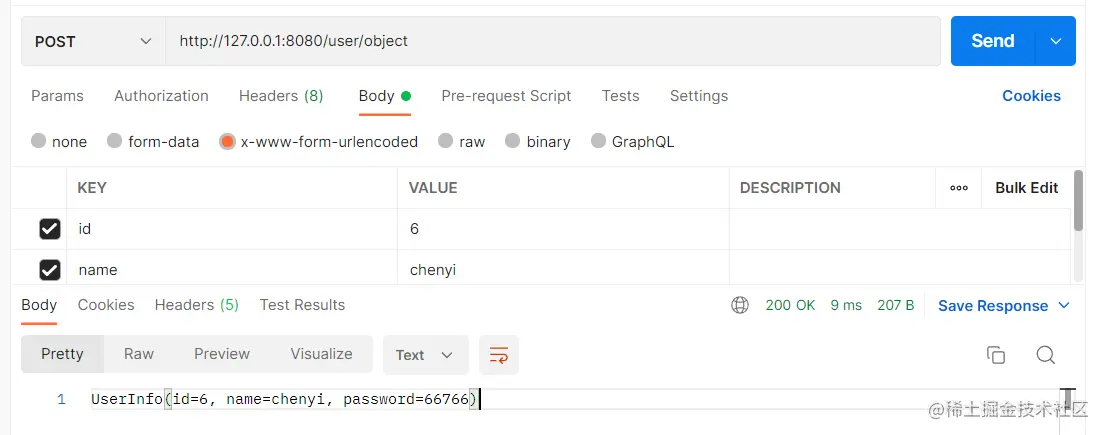Select the form-data radio option
Image resolution: width=1104 pixels, height=435 pixels.
coord(114,141)
